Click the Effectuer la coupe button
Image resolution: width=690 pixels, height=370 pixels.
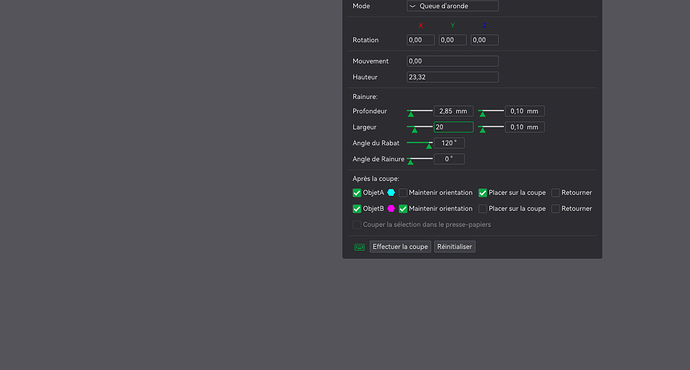[x=400, y=247]
